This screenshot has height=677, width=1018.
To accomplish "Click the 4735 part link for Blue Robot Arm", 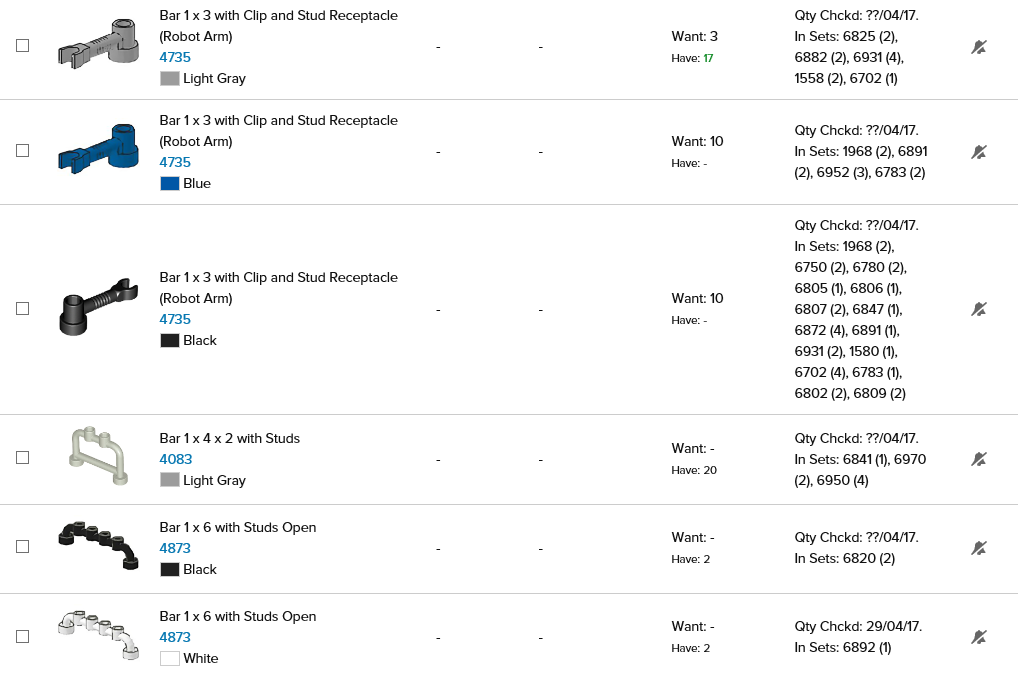I will 175,162.
